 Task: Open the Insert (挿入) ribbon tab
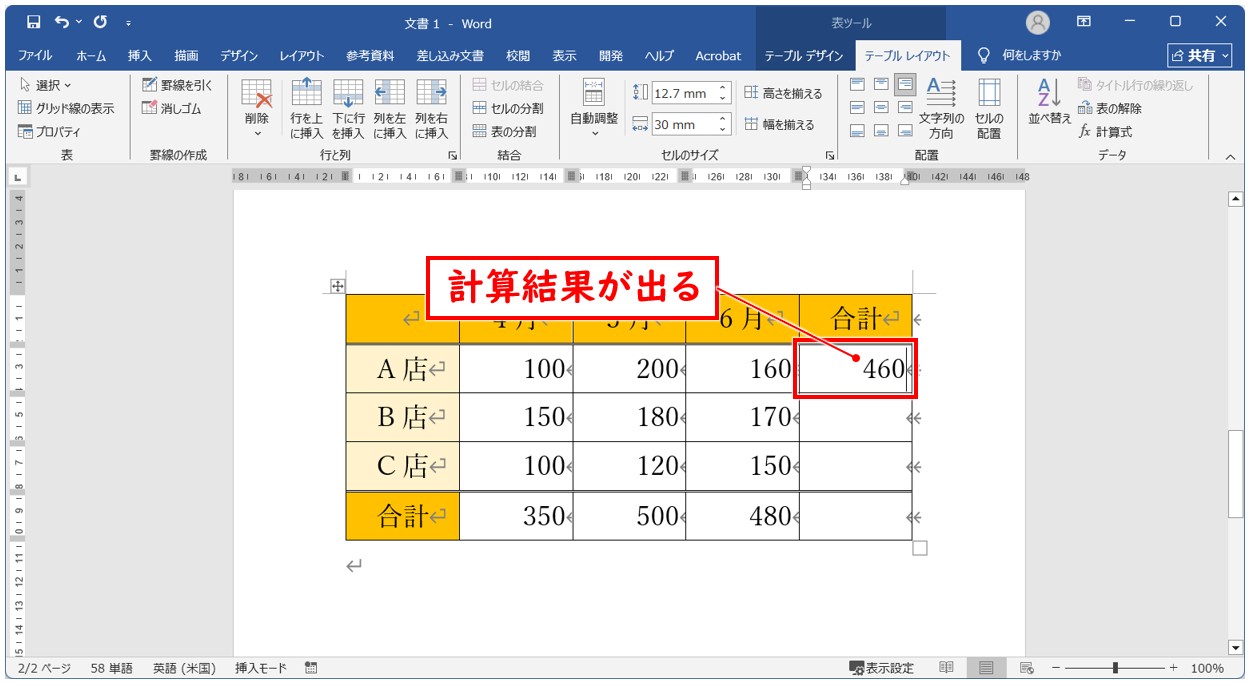coord(140,56)
